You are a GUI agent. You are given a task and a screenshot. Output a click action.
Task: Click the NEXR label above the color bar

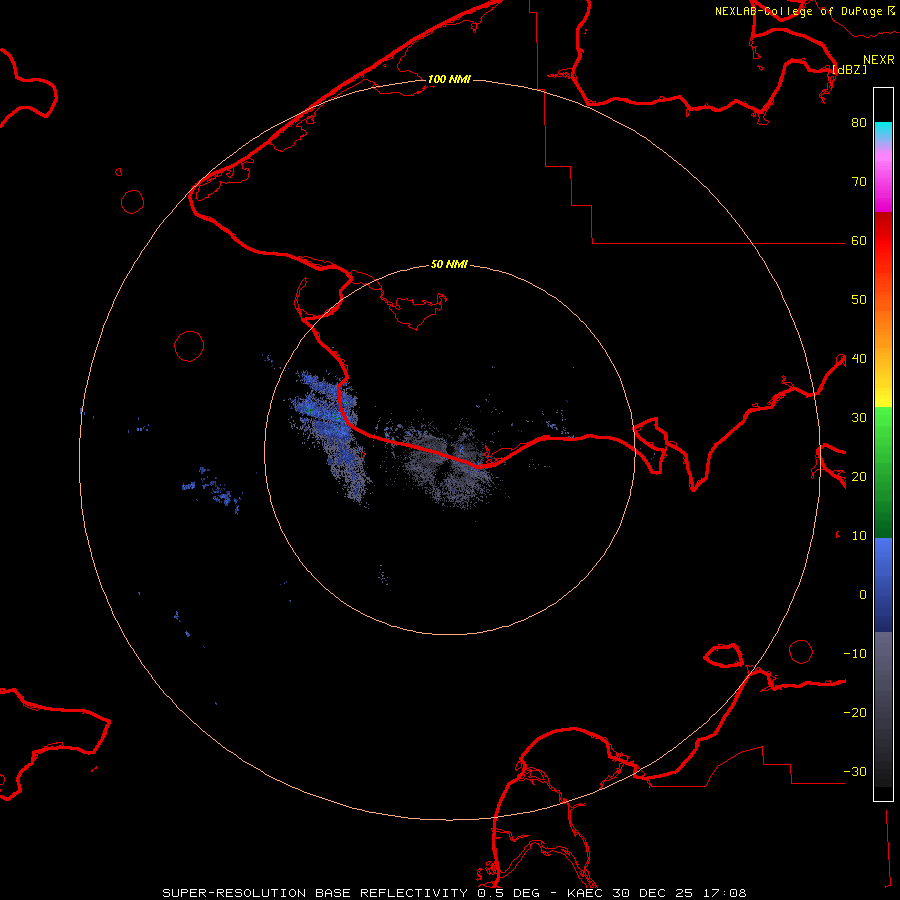click(879, 60)
